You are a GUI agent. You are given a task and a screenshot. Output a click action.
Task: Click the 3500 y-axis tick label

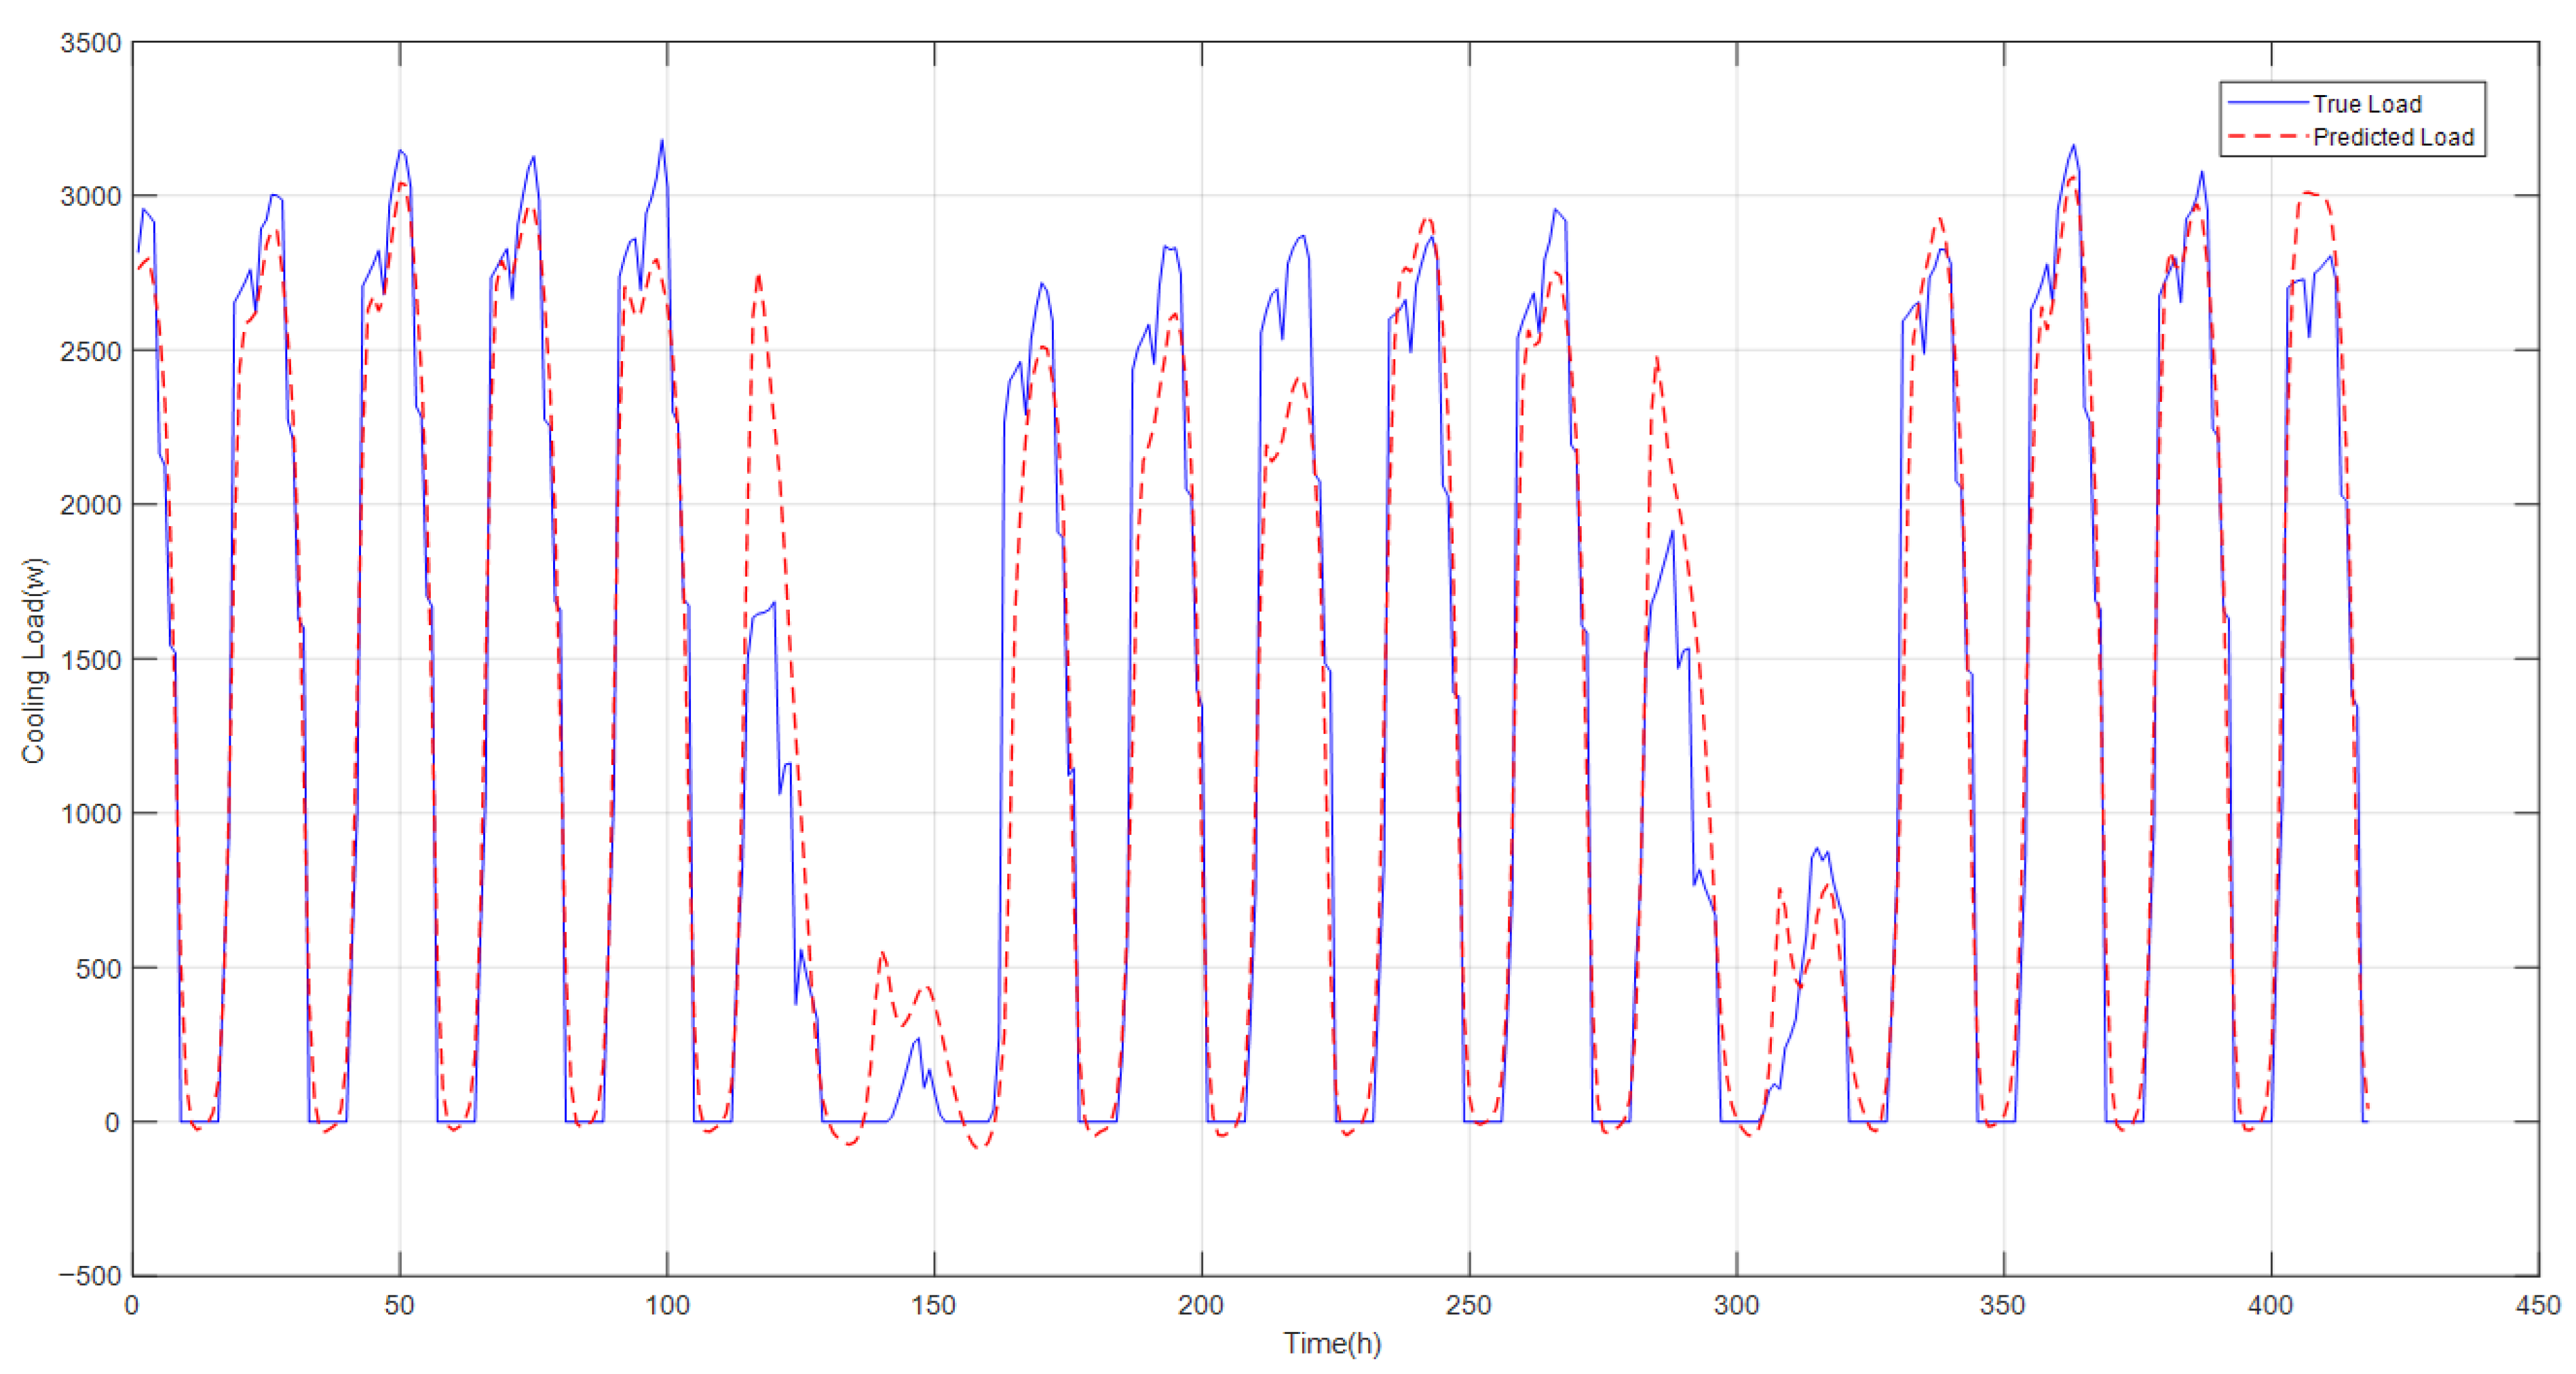pyautogui.click(x=90, y=43)
